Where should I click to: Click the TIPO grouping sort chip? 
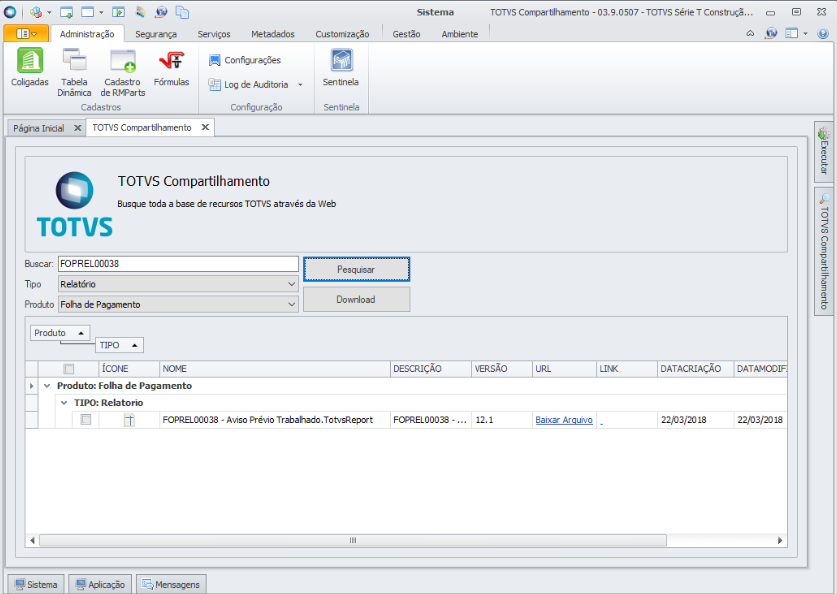point(120,345)
